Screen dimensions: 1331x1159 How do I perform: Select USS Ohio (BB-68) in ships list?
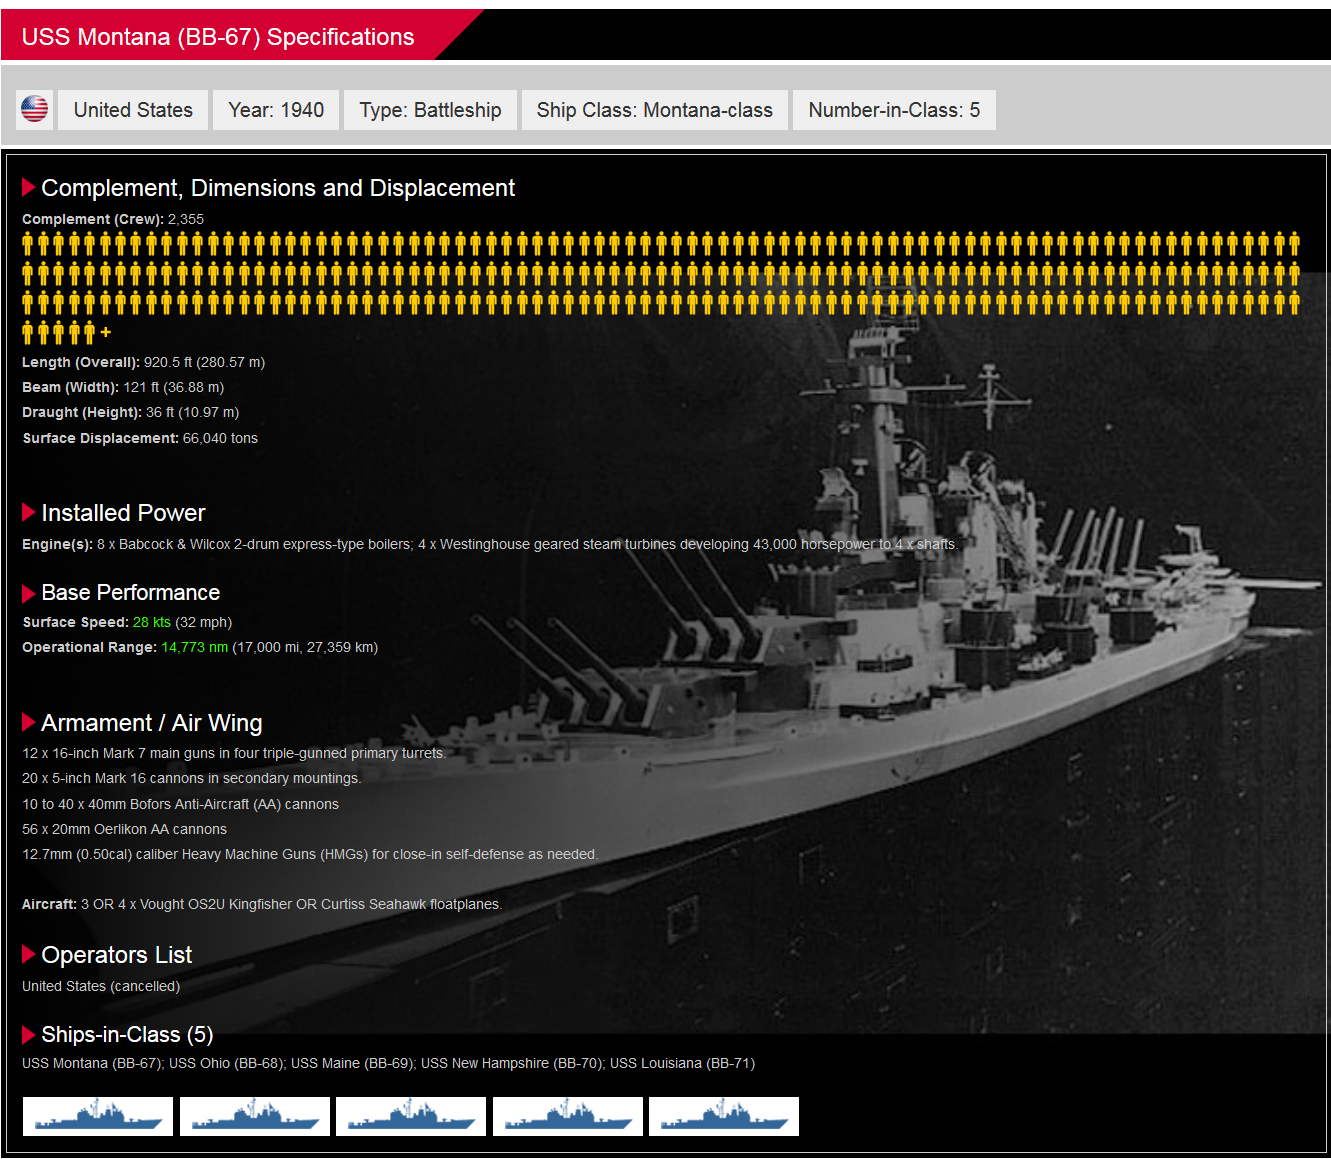pos(226,1063)
